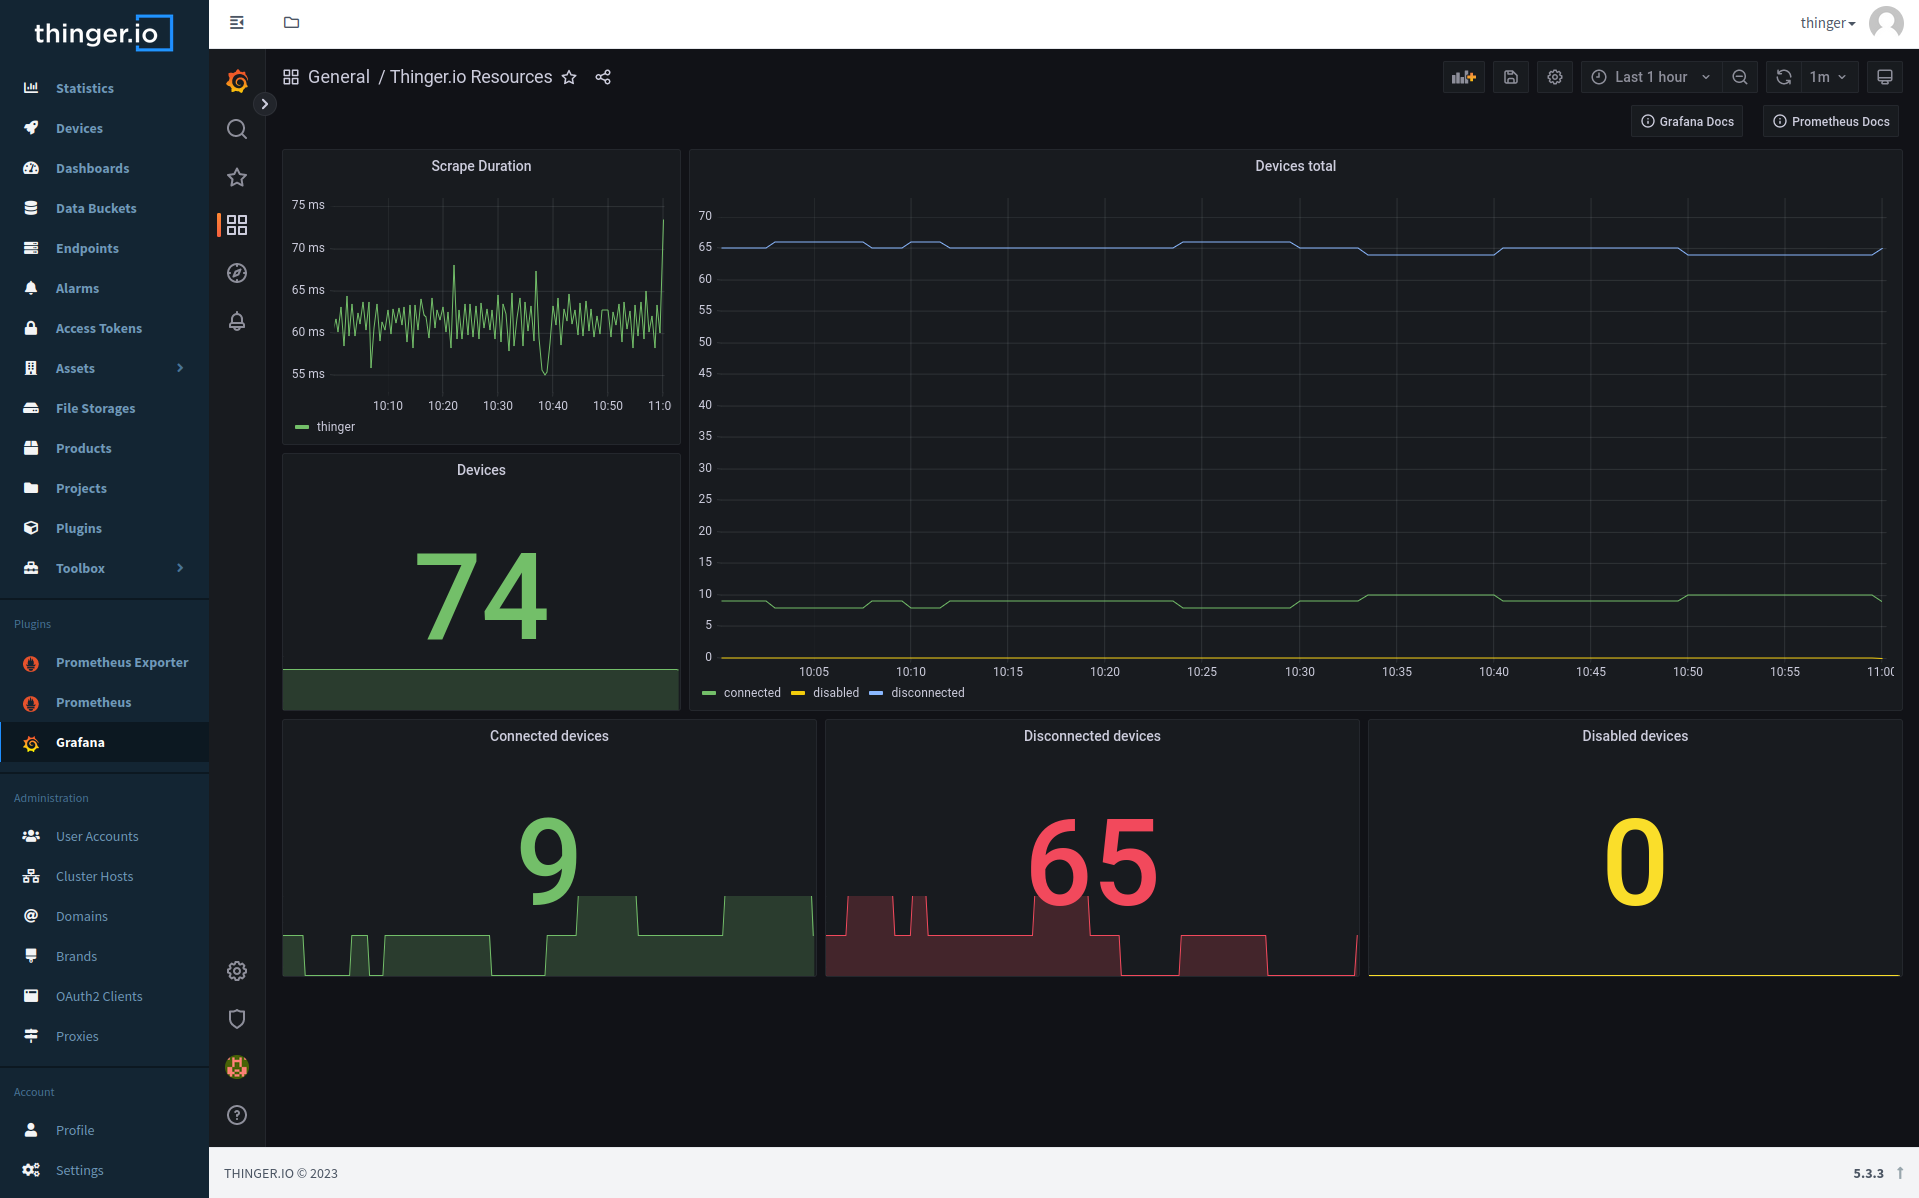Image resolution: width=1919 pixels, height=1198 pixels.
Task: Open dashboard settings gear icon
Action: tap(1554, 77)
